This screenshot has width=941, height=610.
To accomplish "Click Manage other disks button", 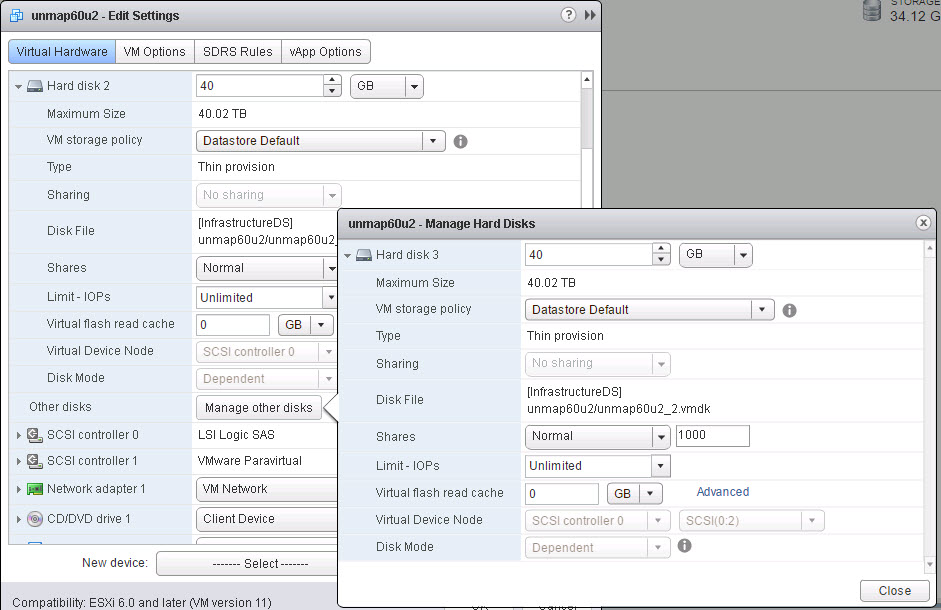I will coord(259,408).
